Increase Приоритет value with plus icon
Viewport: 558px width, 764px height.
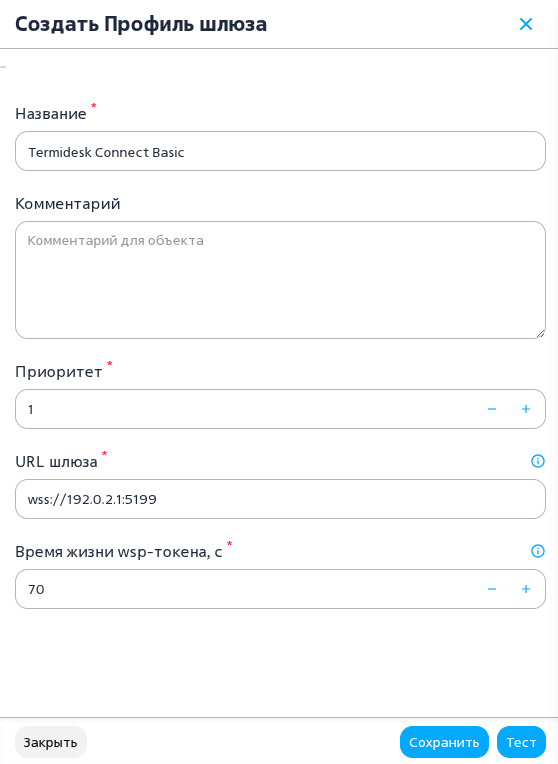525,409
